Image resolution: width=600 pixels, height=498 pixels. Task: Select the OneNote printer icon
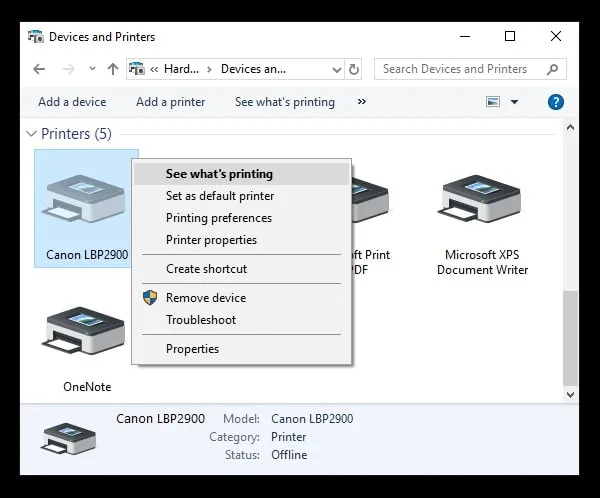click(86, 334)
